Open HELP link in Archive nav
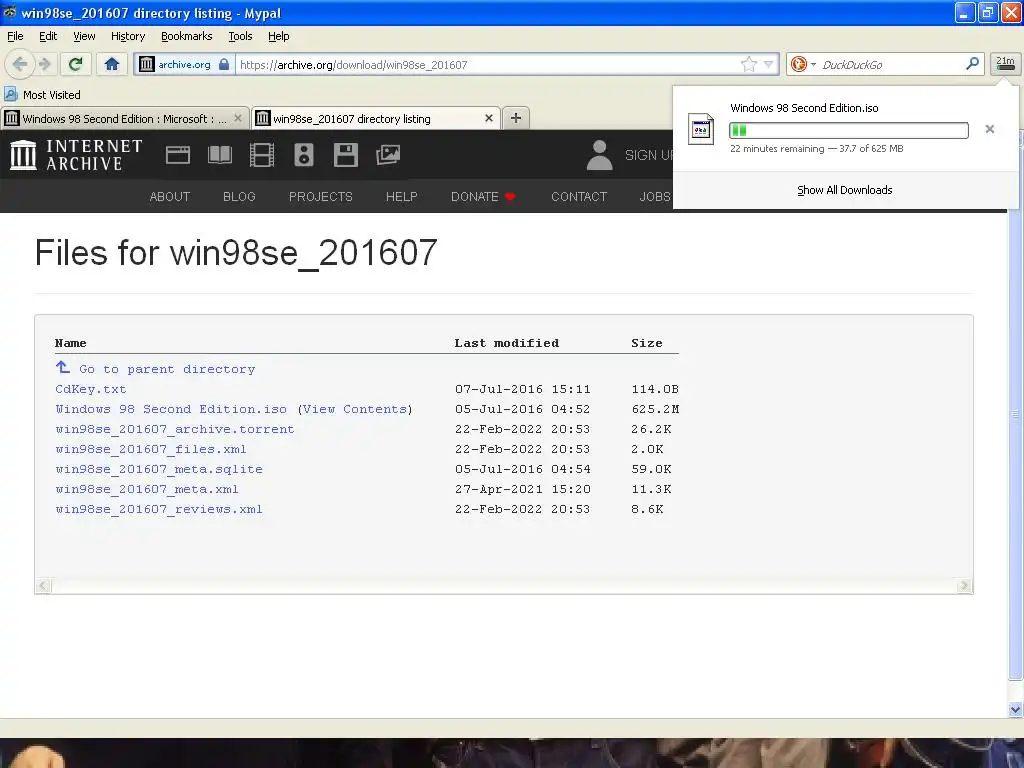This screenshot has width=1024, height=768. (402, 197)
